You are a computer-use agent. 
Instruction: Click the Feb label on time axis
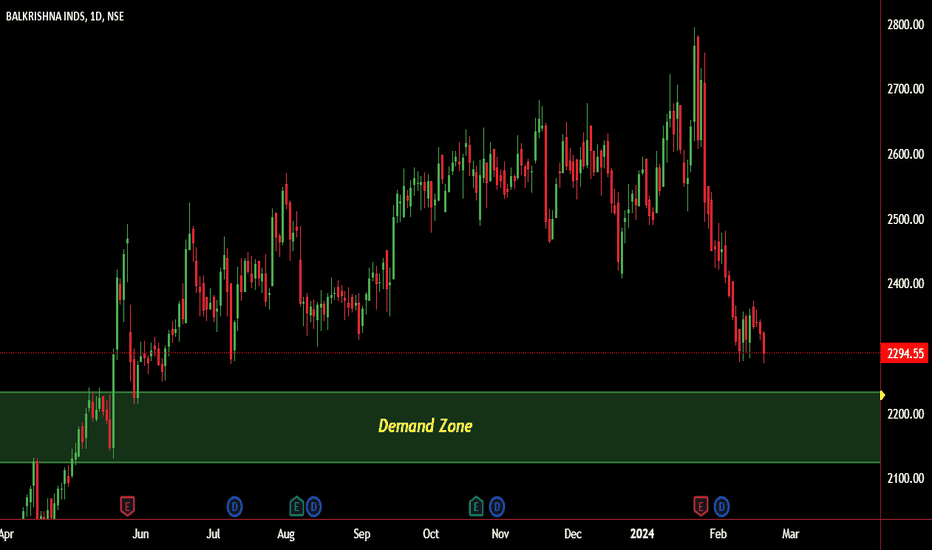point(718,534)
